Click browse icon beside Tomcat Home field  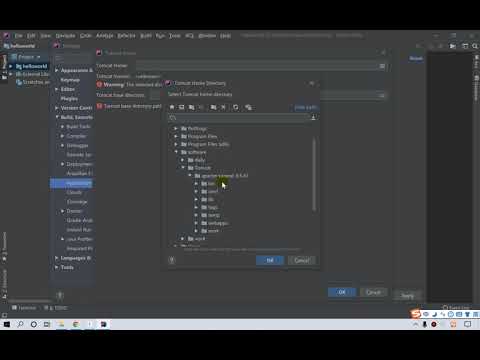382,66
